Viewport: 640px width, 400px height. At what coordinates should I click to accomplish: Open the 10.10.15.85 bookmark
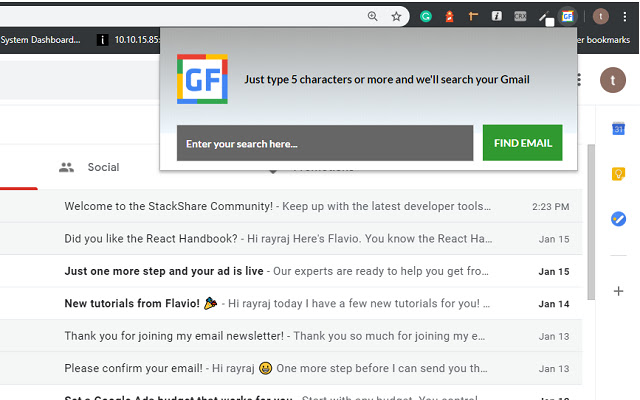tap(128, 40)
